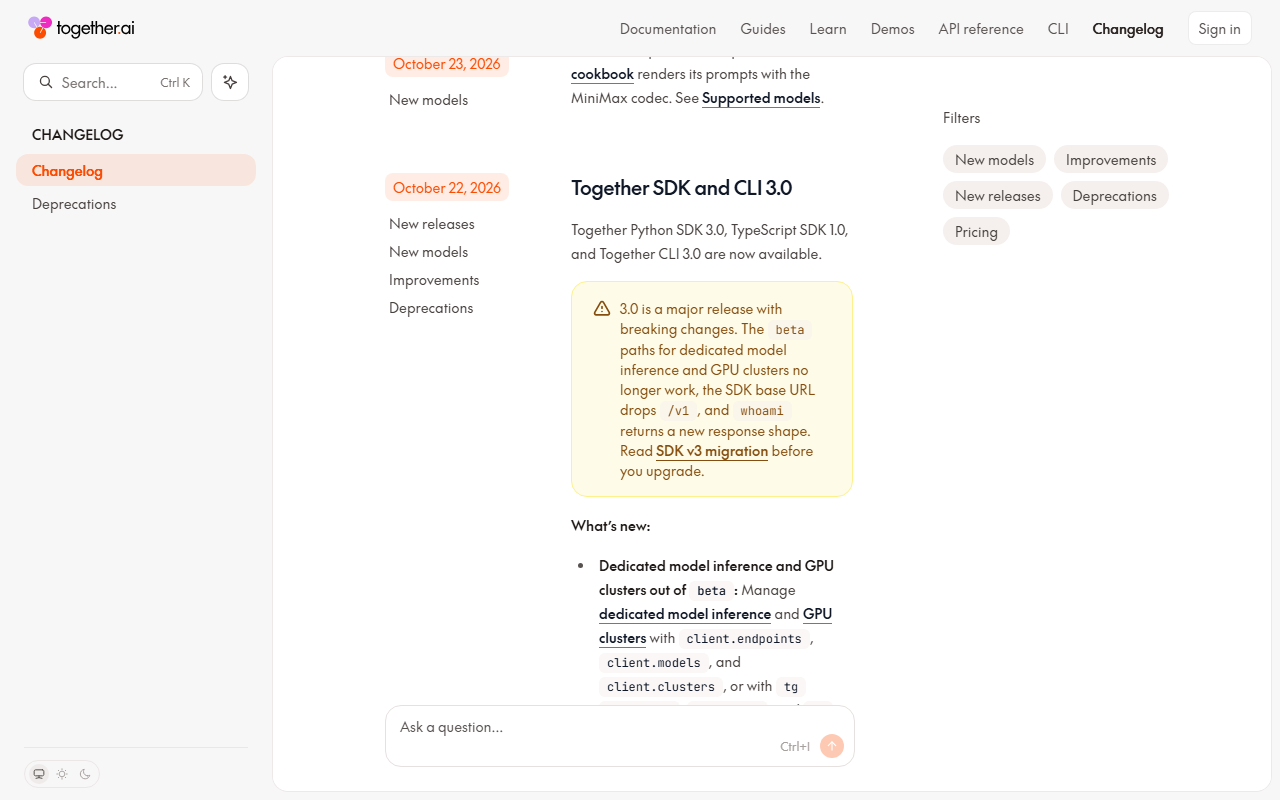This screenshot has height=800, width=1280.
Task: Filter by New models
Action: [x=995, y=160]
